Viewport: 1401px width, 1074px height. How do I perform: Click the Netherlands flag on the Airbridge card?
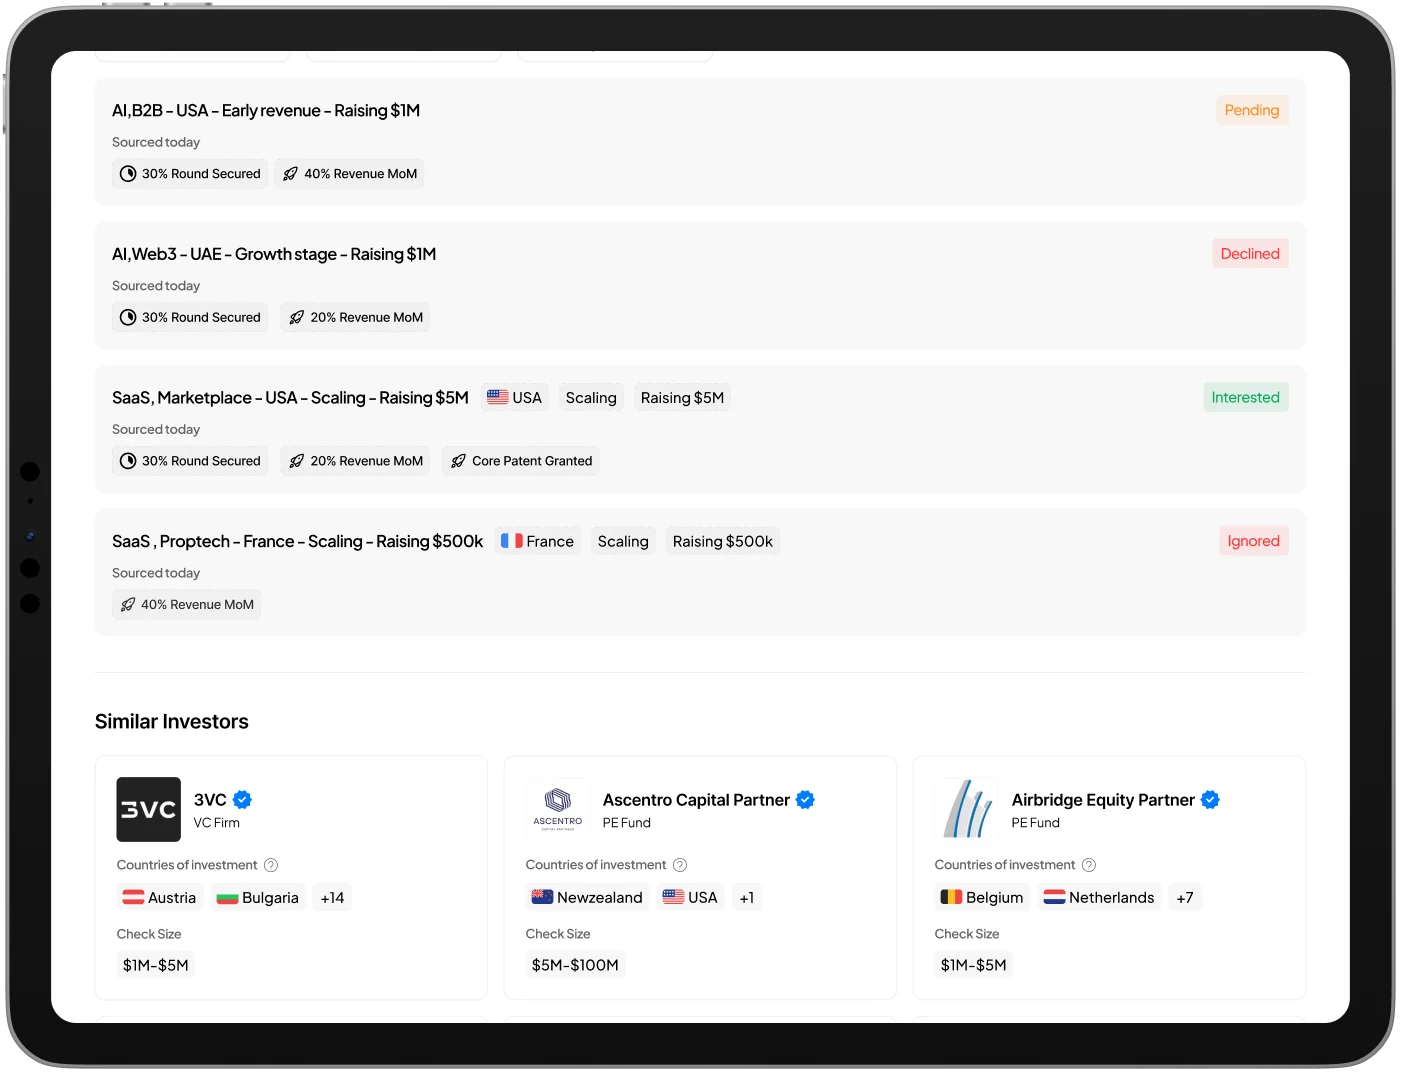click(1054, 898)
